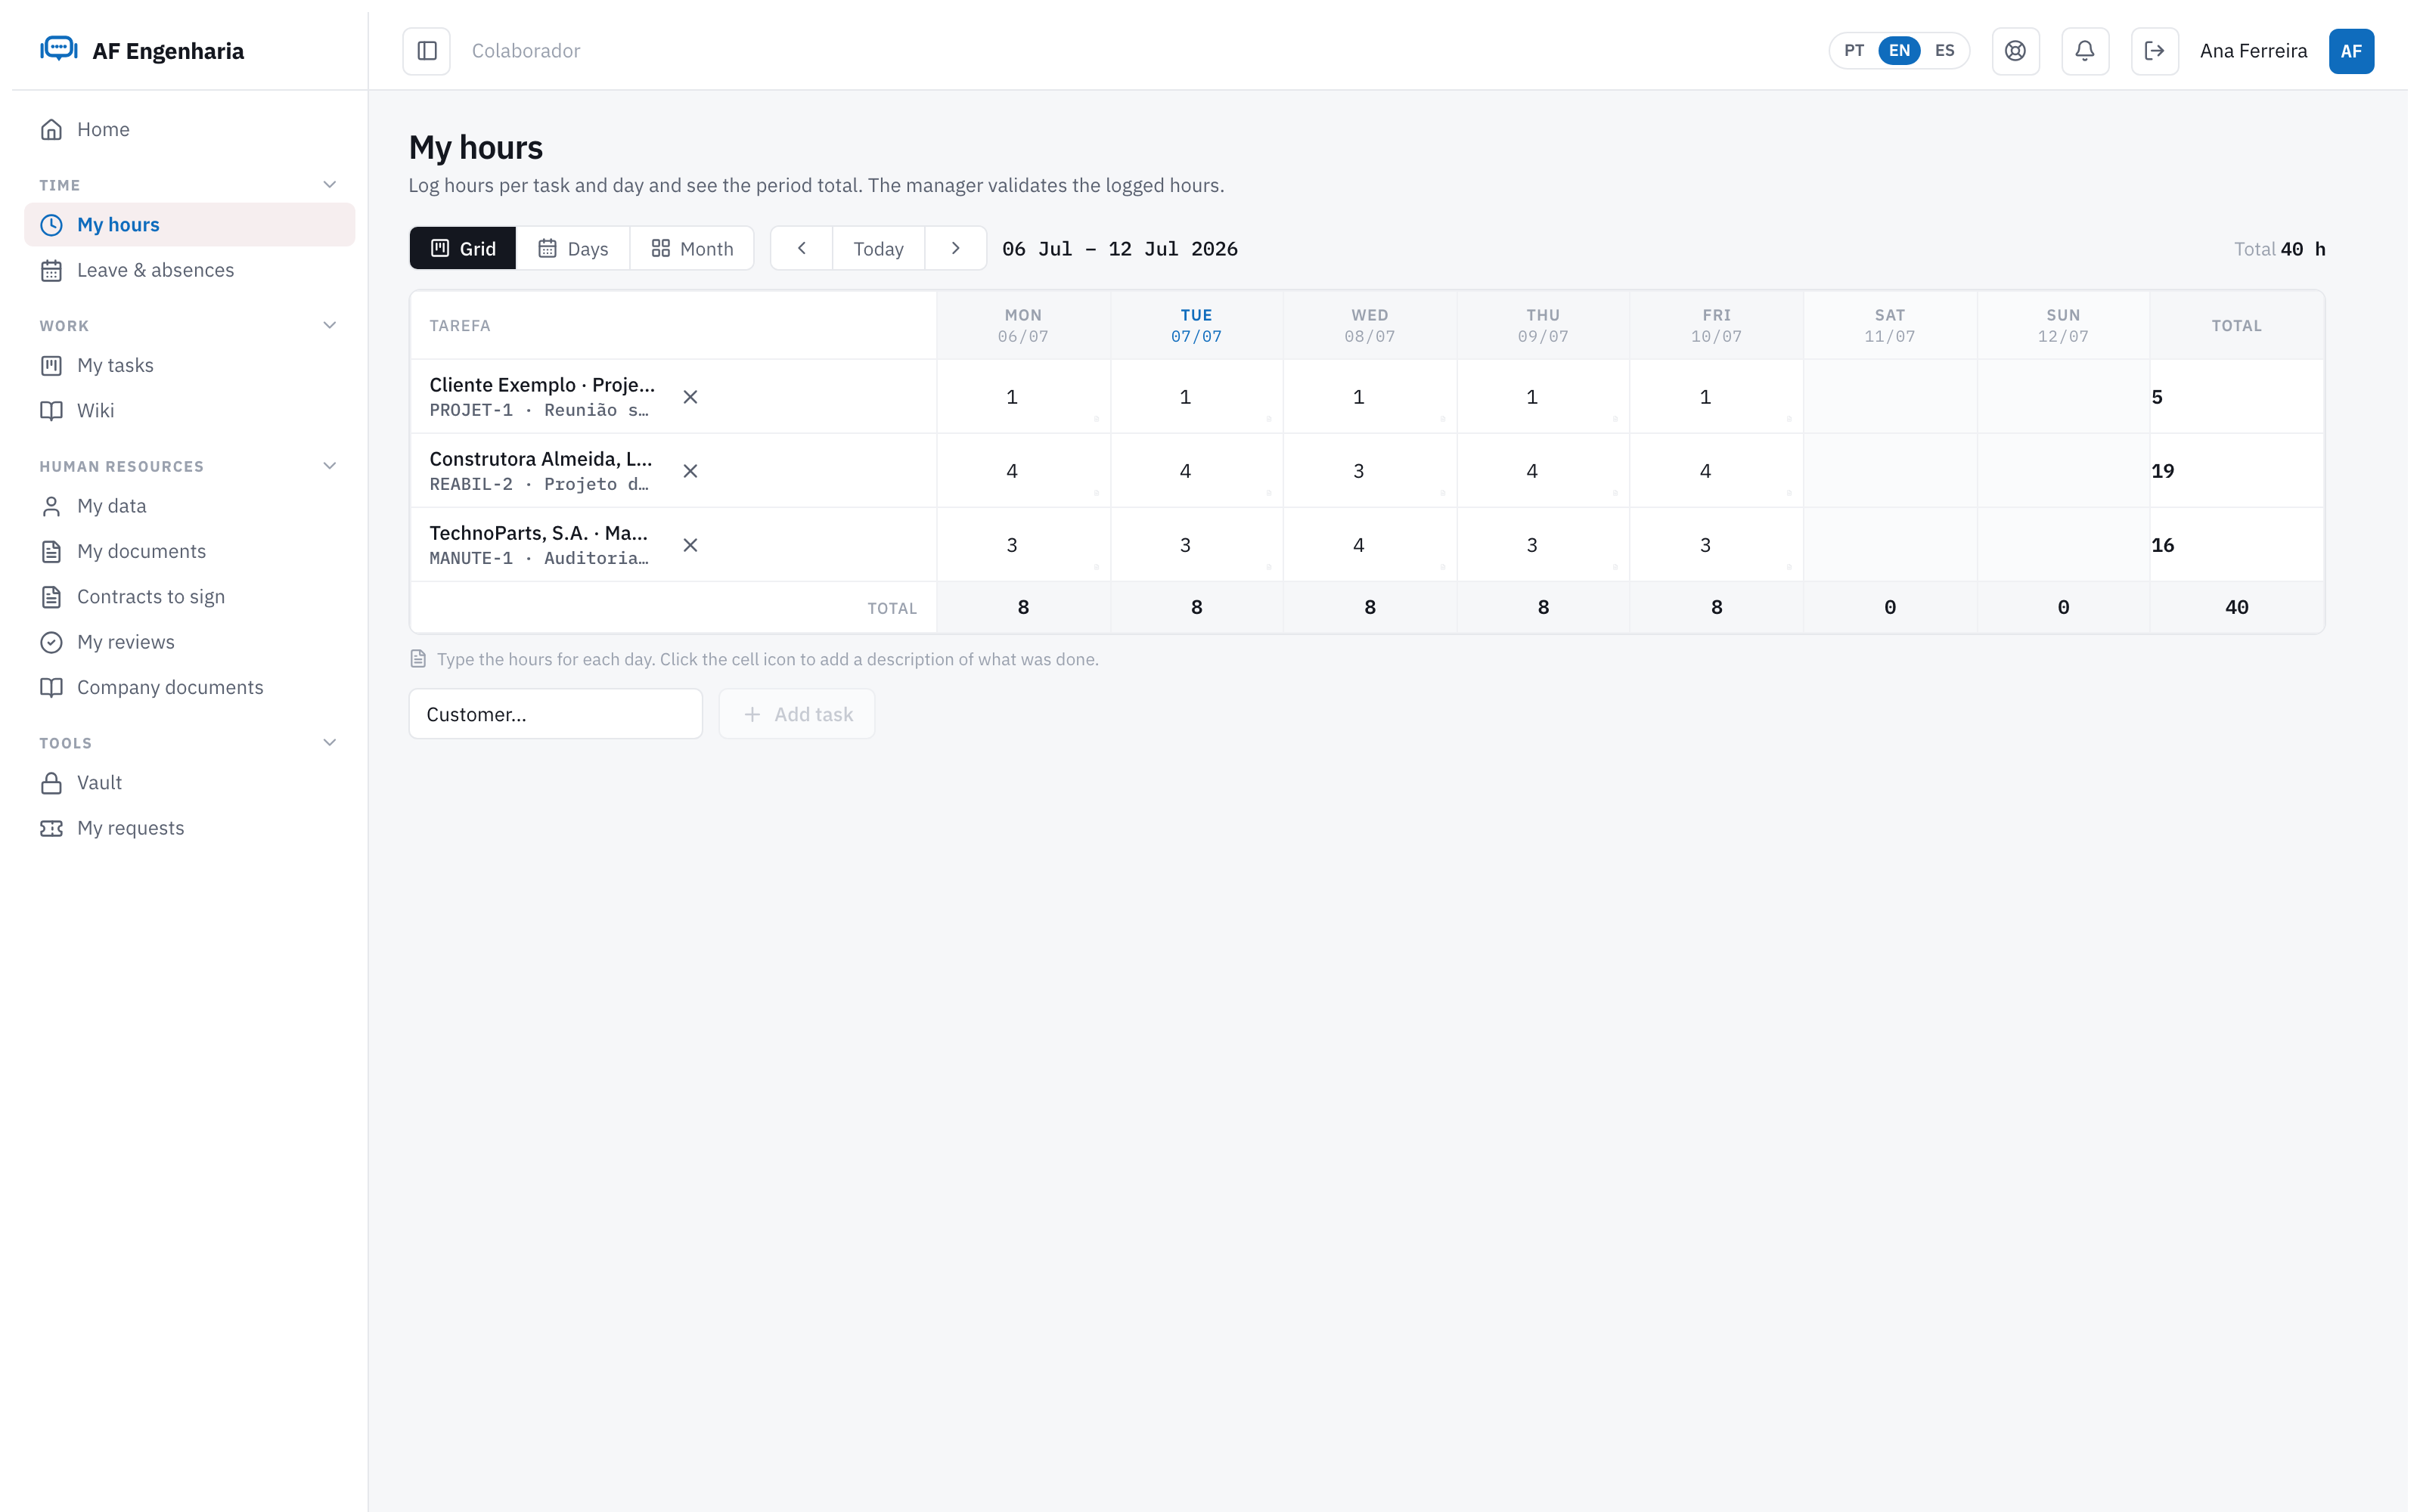Image resolution: width=2420 pixels, height=1512 pixels.
Task: Edit Wednesday hours for Construtora Almeida
Action: [1359, 471]
